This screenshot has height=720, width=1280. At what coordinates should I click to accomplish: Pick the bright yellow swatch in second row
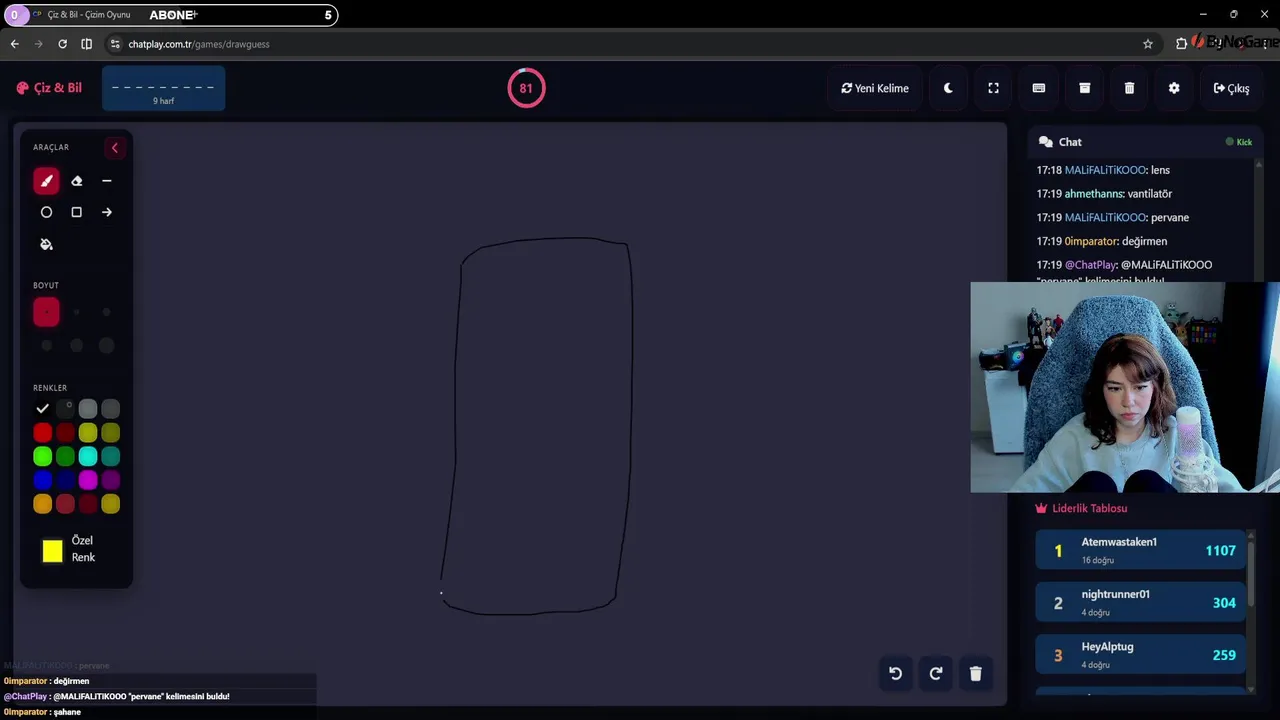tap(88, 432)
